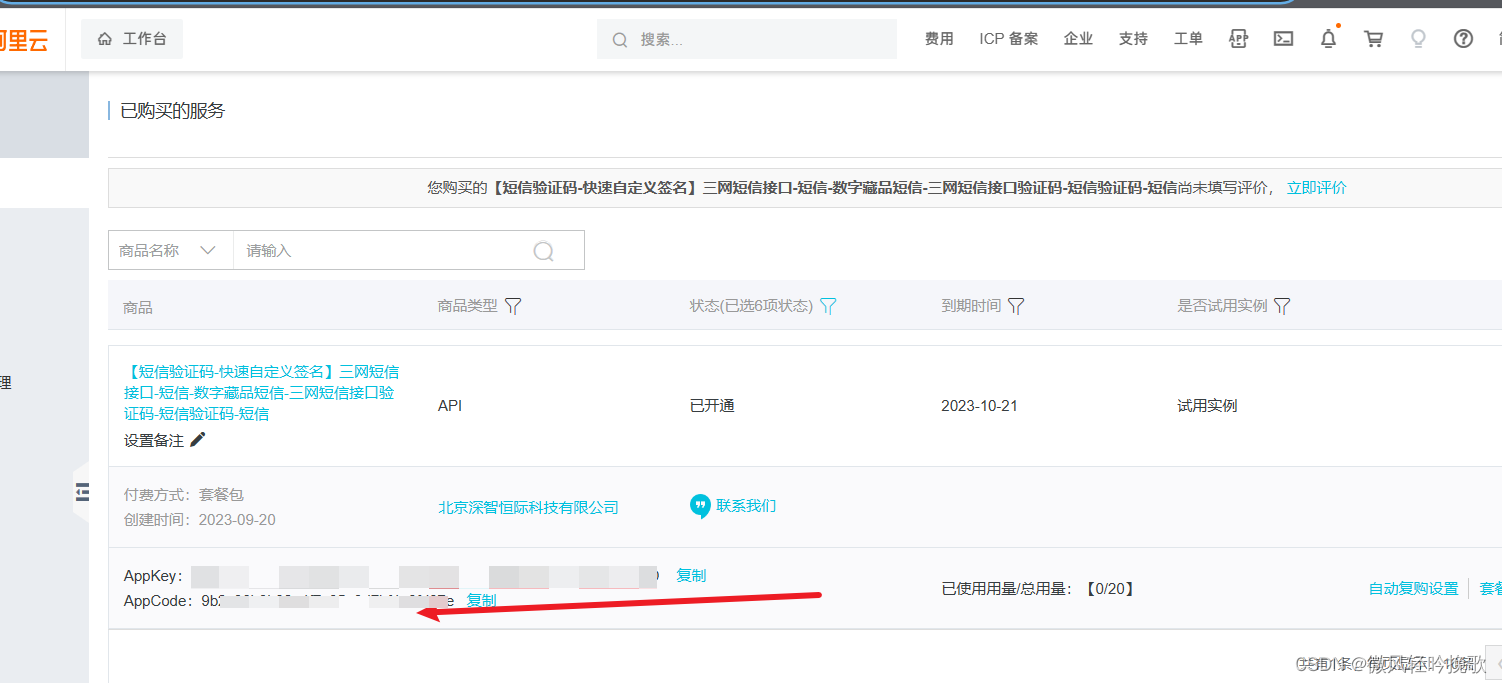Open 自动复购设置
Image resolution: width=1502 pixels, height=683 pixels.
[x=1413, y=588]
